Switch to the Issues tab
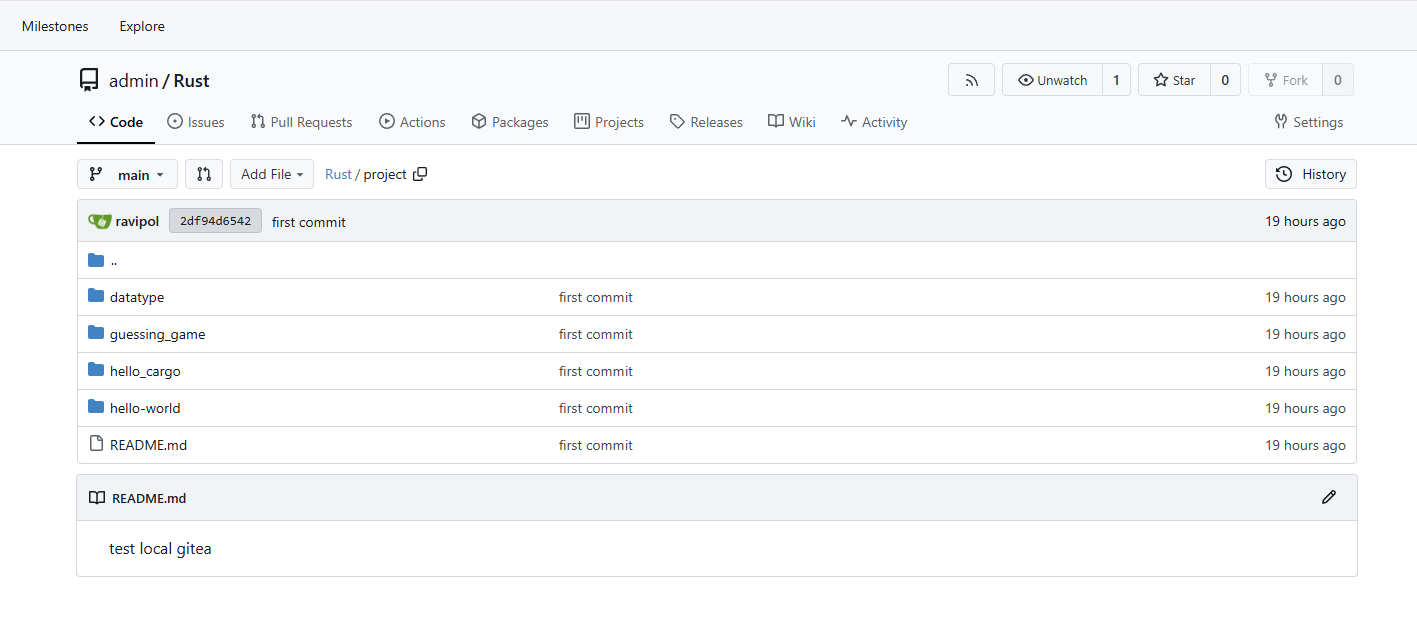Screen dimensions: 1417x620 coord(196,122)
